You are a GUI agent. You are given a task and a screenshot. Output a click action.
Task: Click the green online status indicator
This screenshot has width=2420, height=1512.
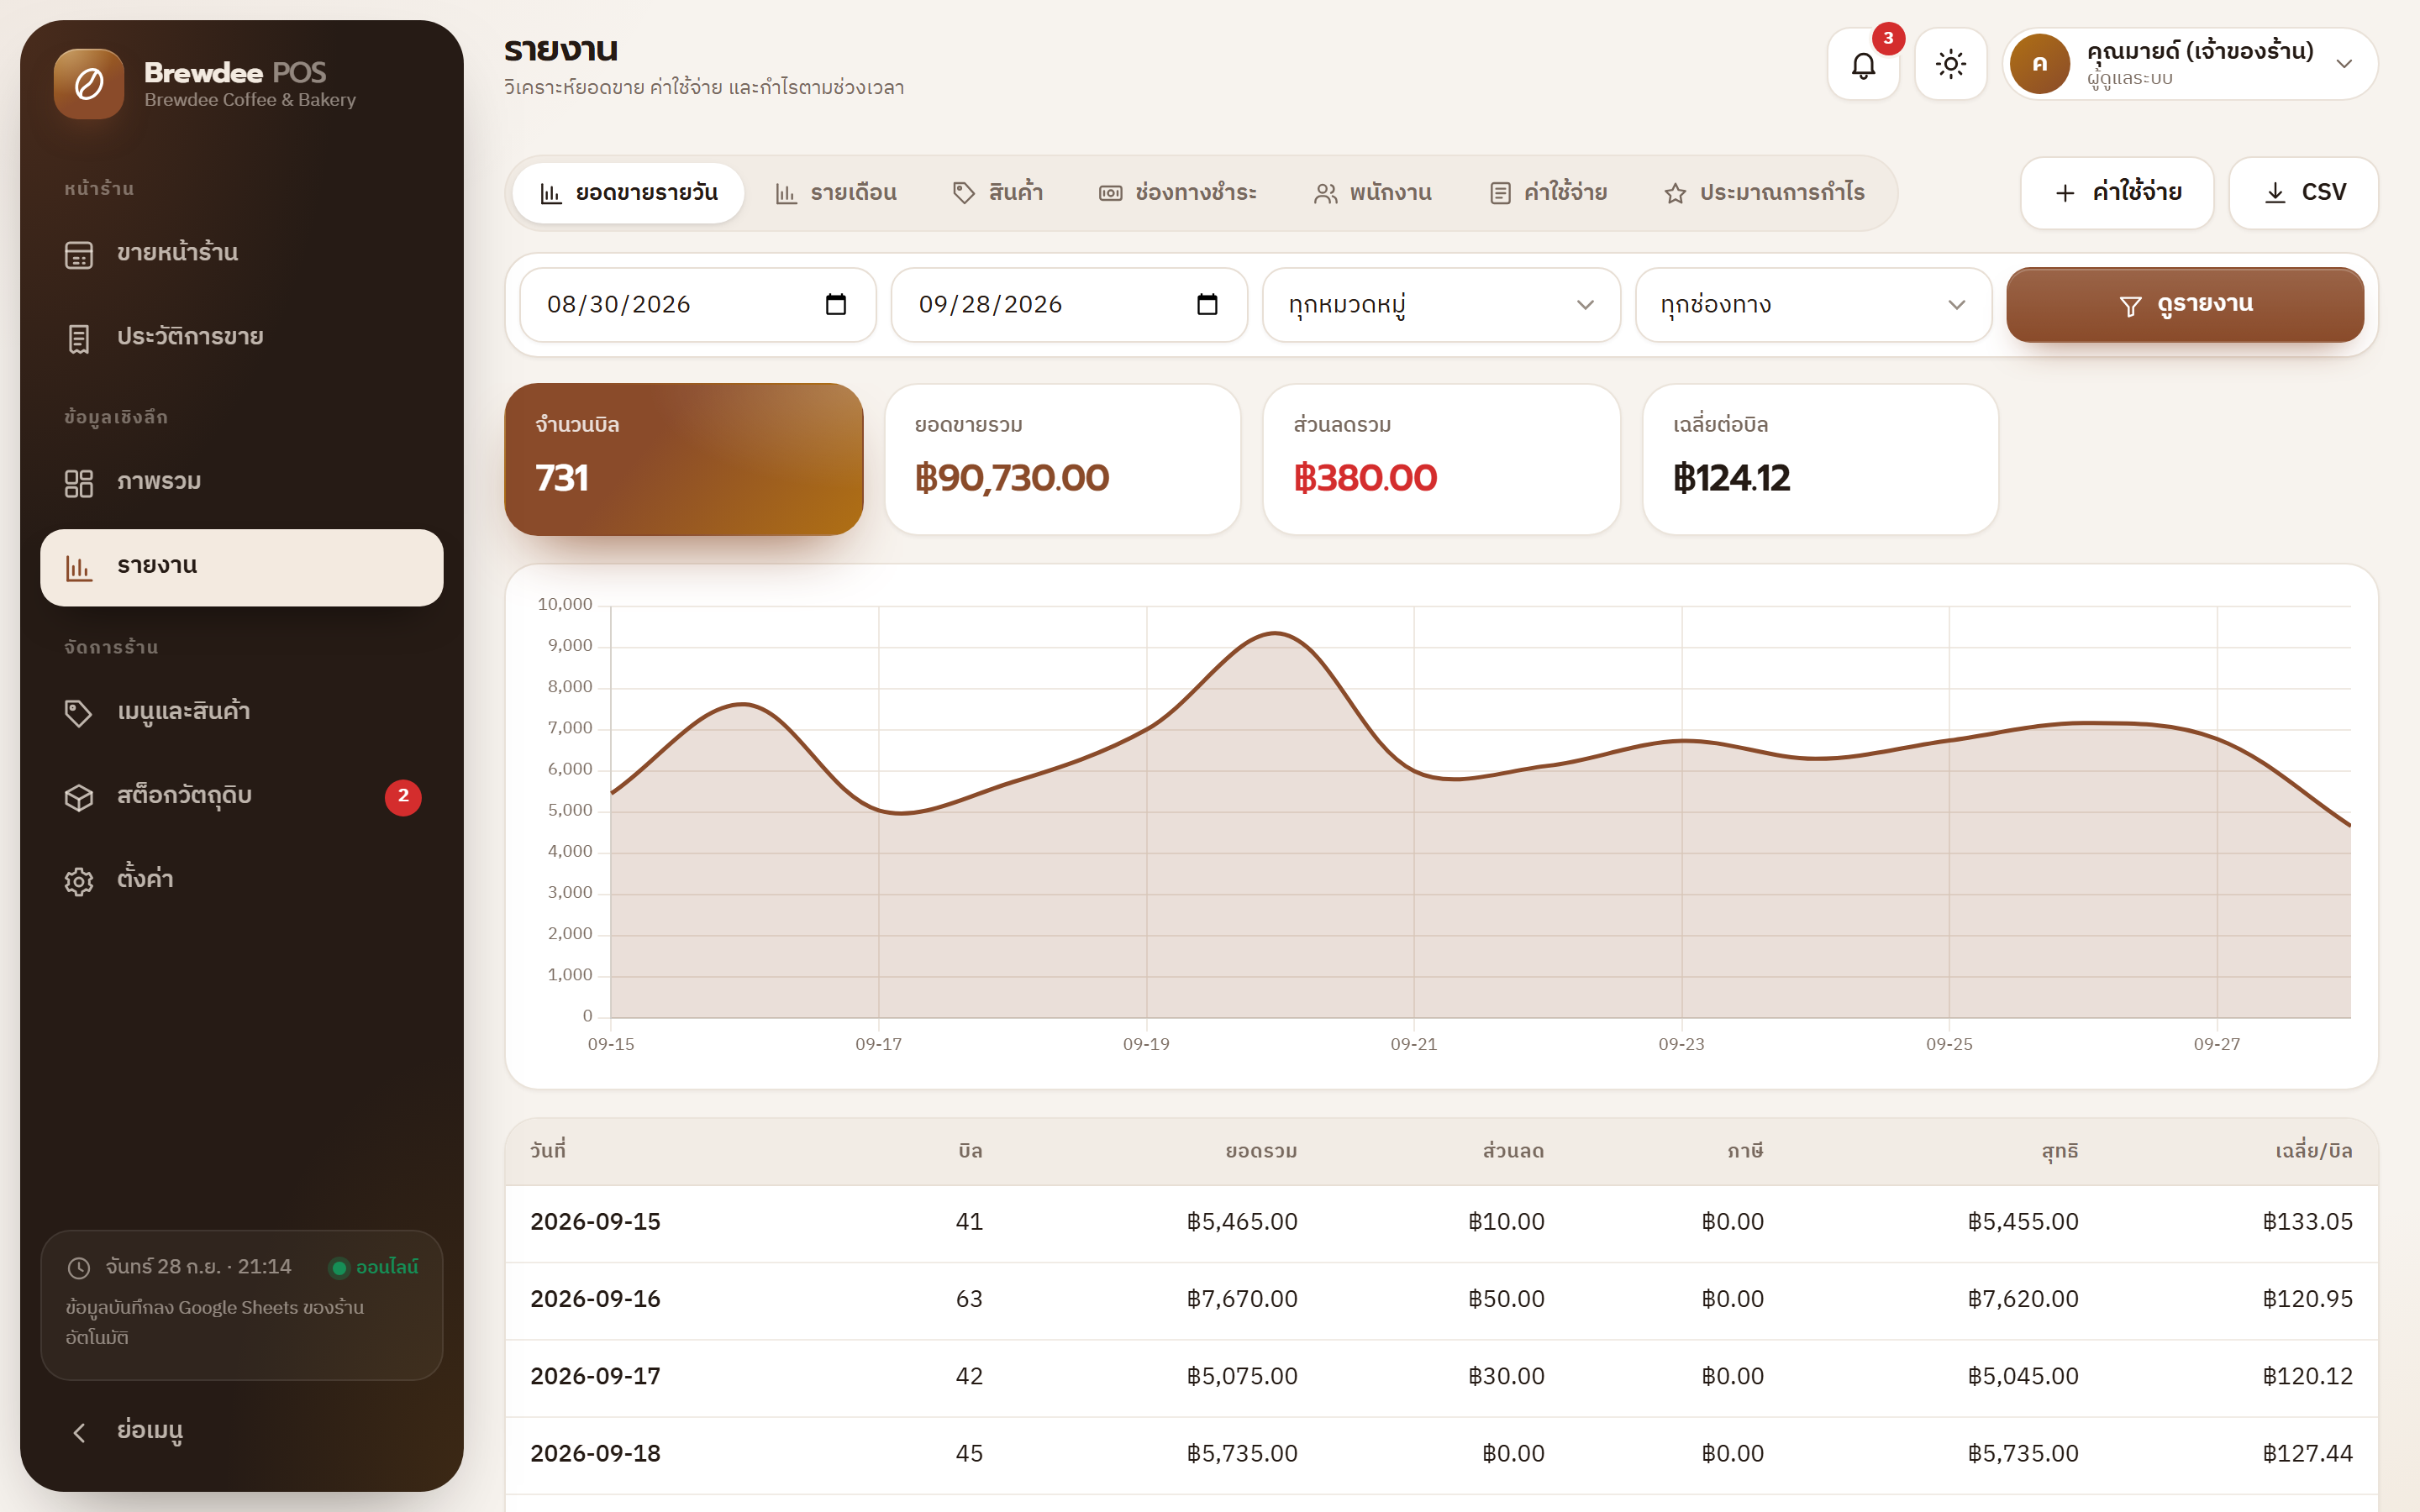[x=339, y=1268]
